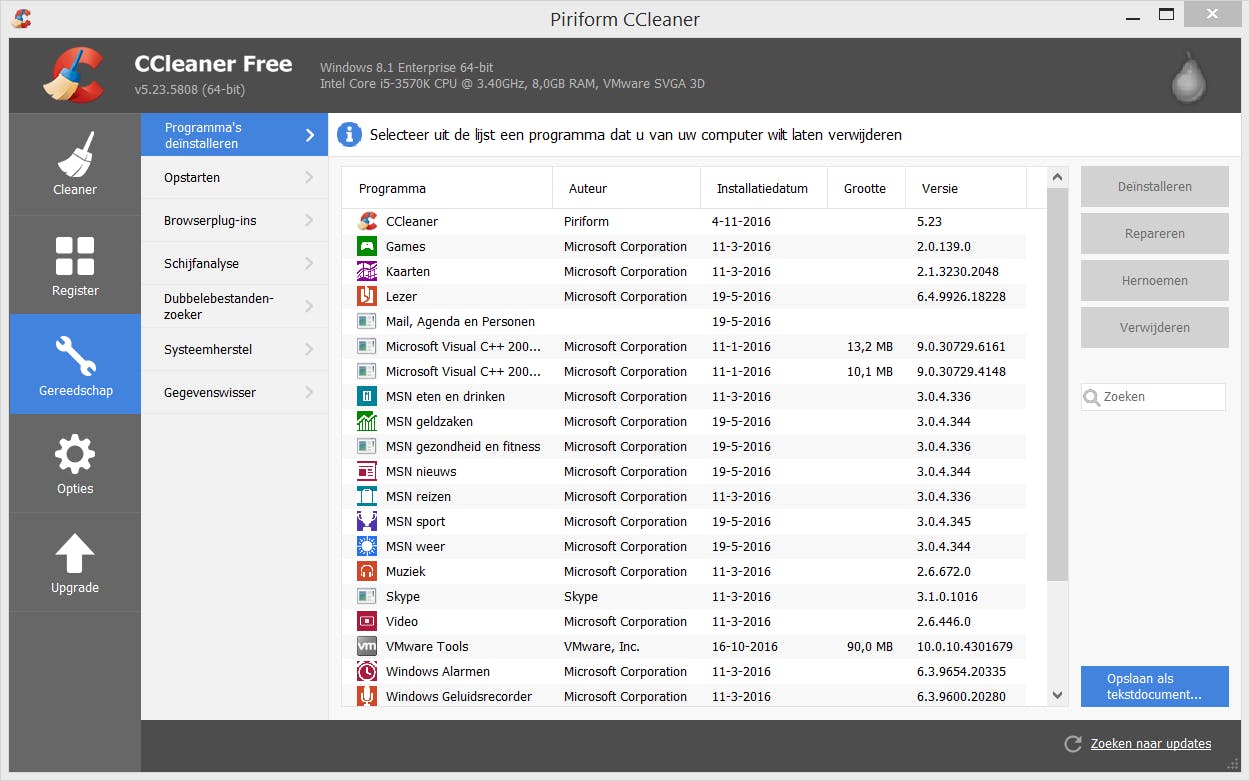Click the Deinstalleren button
1250x781 pixels.
point(1154,187)
